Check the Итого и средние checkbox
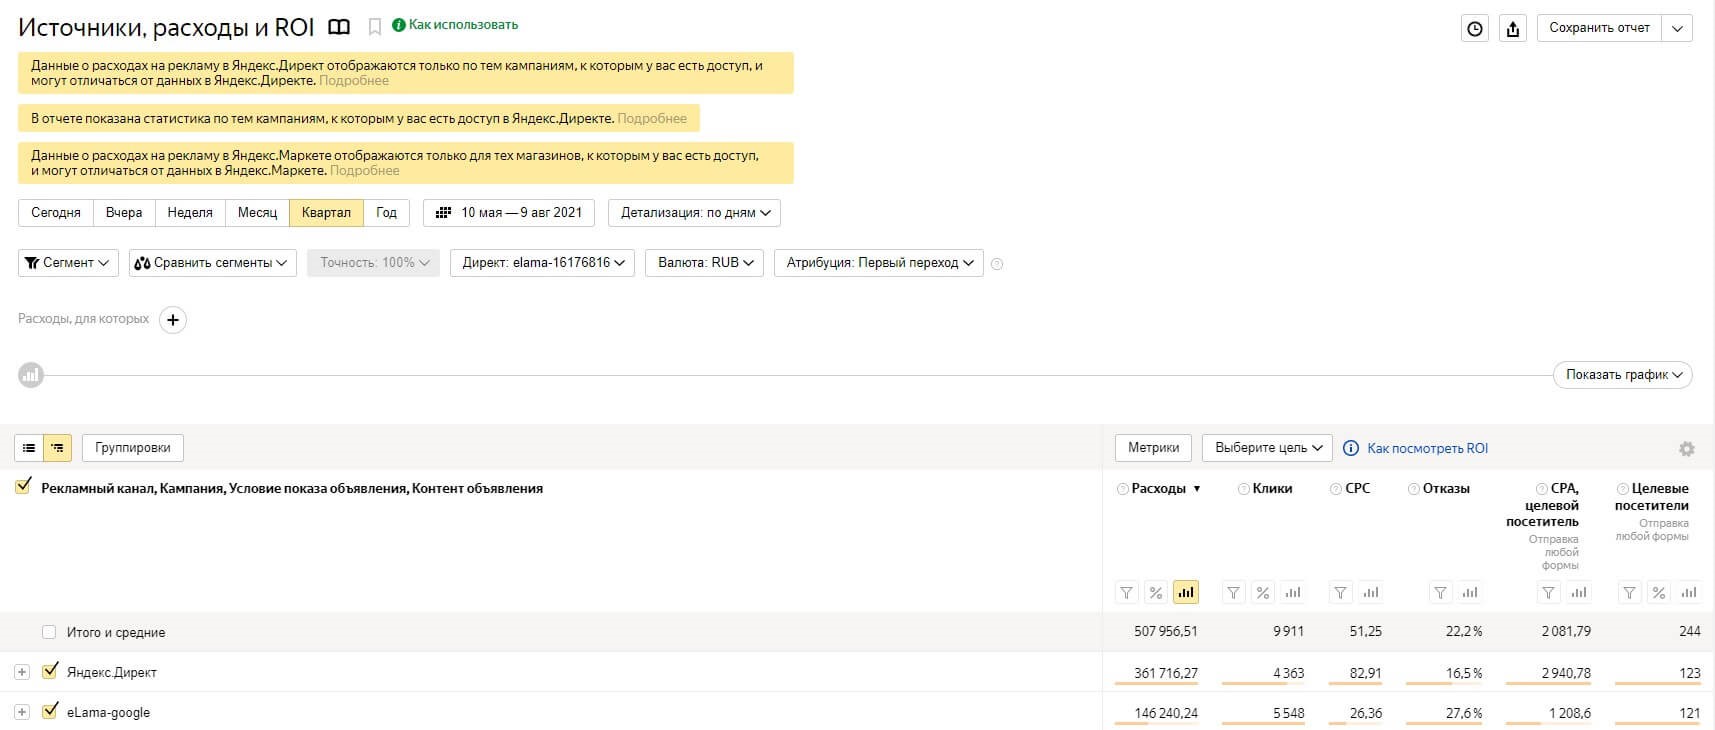 (x=49, y=632)
